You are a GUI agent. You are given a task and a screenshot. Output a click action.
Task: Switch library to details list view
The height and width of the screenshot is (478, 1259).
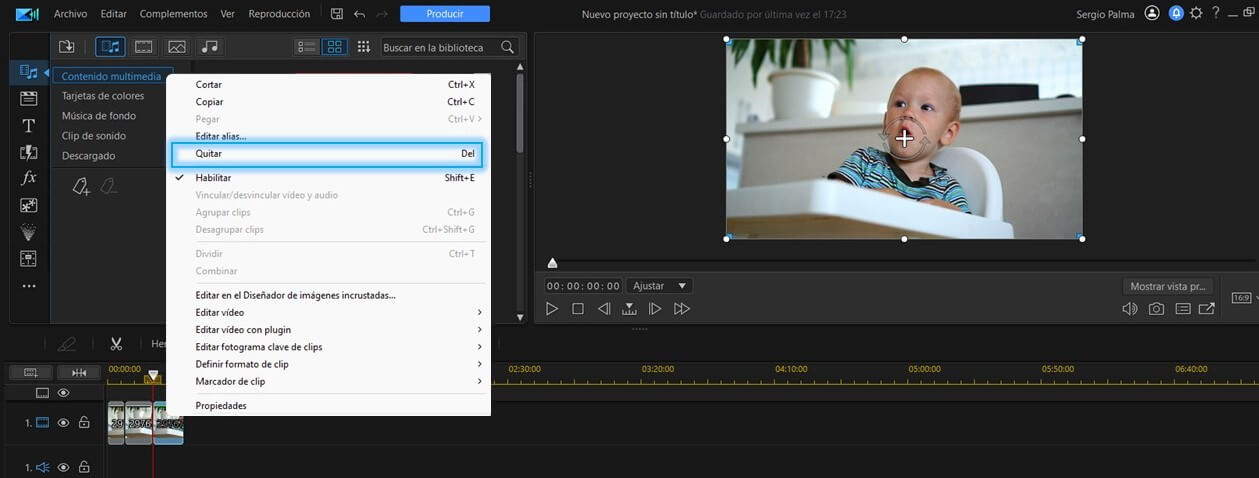pyautogui.click(x=307, y=47)
